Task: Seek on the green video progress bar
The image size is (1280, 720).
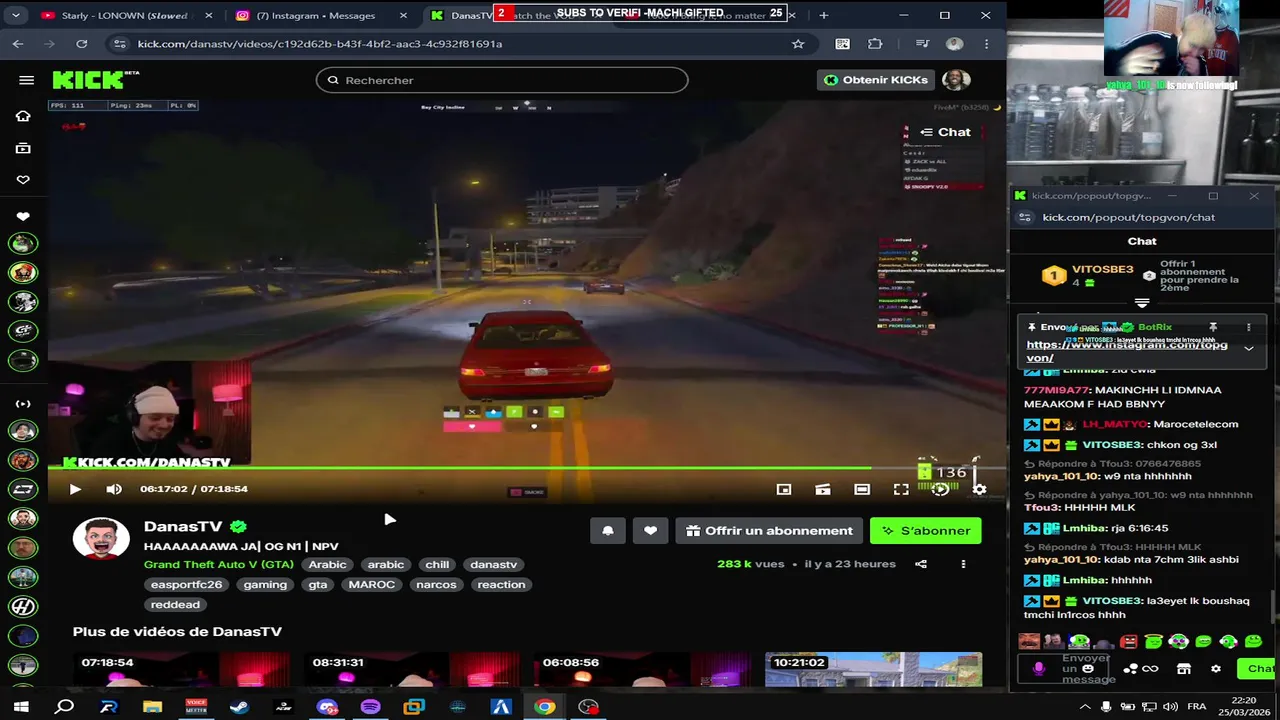Action: (528, 468)
